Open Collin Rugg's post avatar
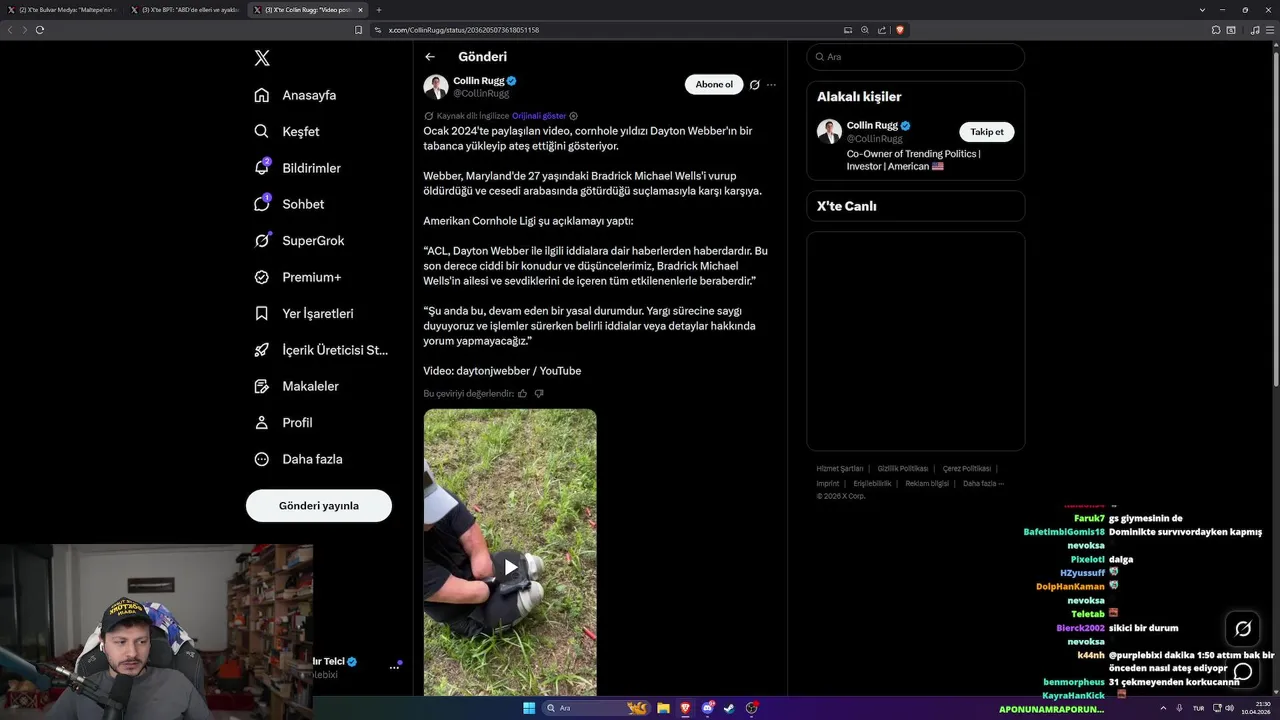This screenshot has height=720, width=1280. 436,86
